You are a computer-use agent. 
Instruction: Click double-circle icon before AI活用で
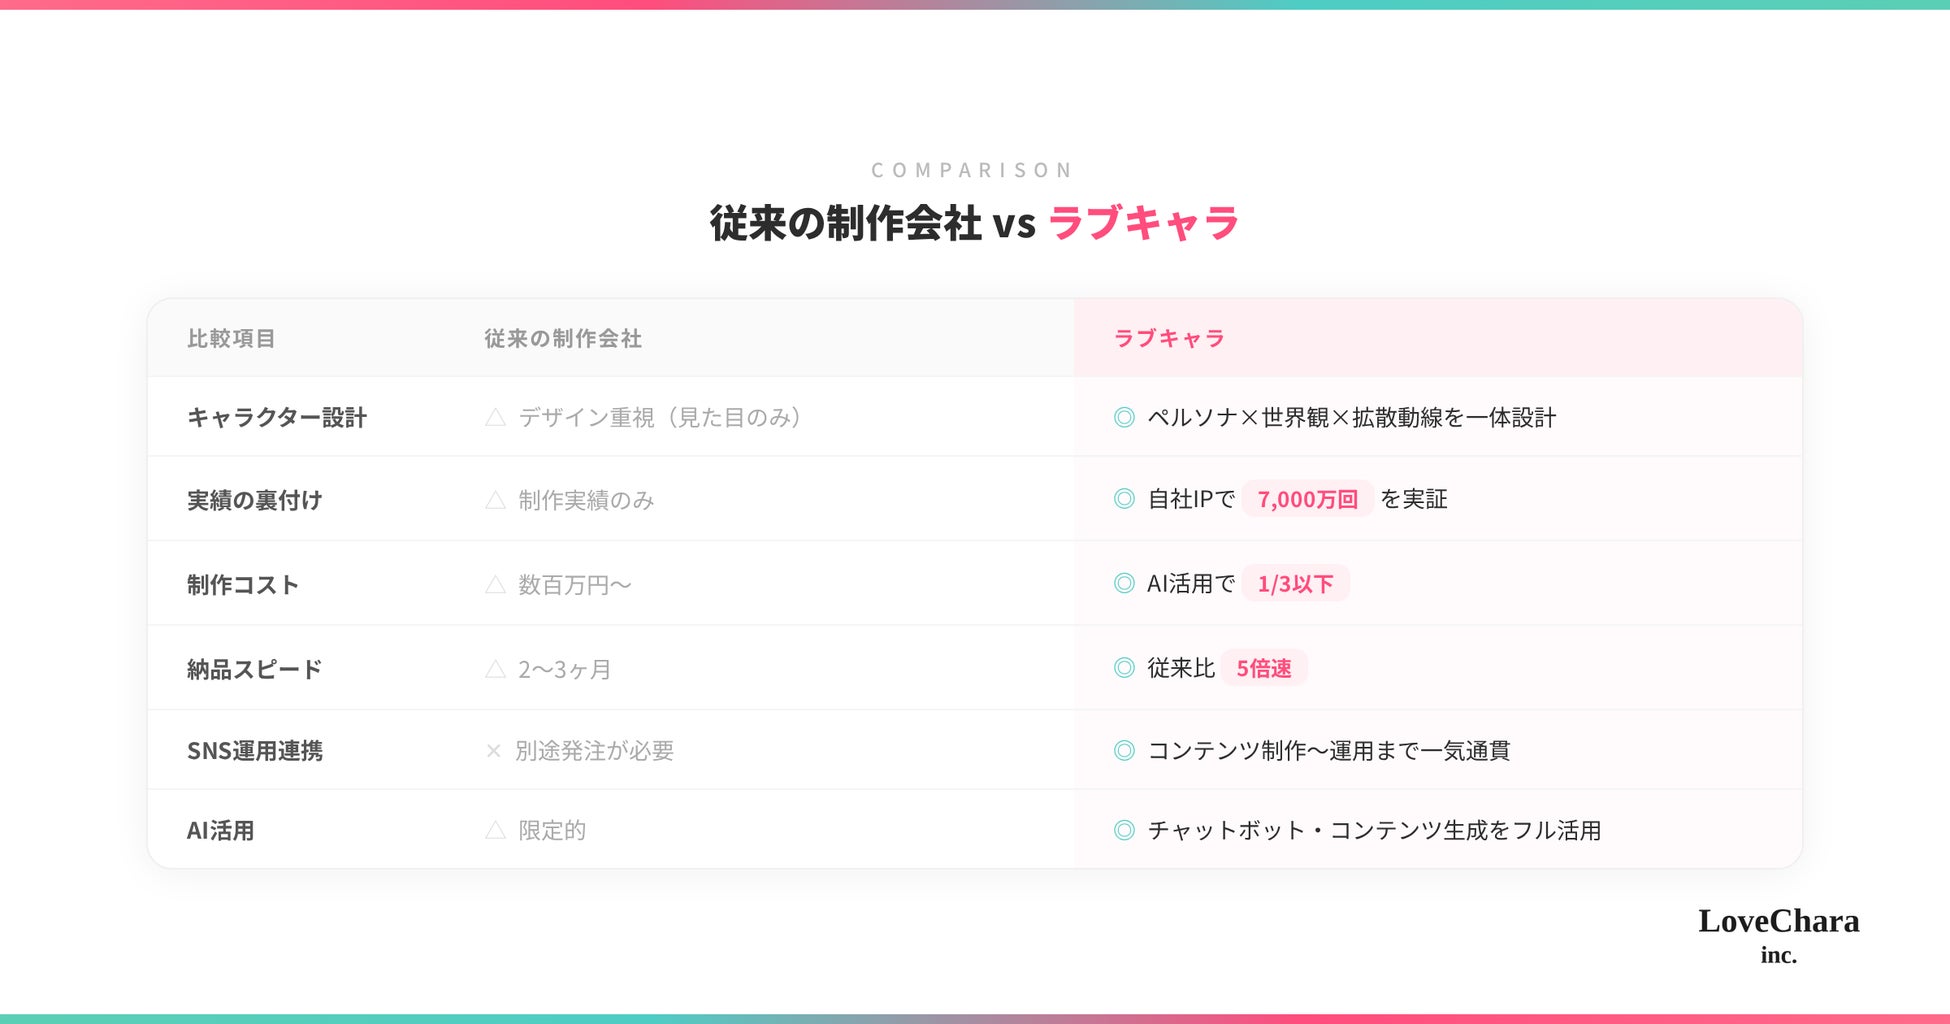coord(1124,583)
